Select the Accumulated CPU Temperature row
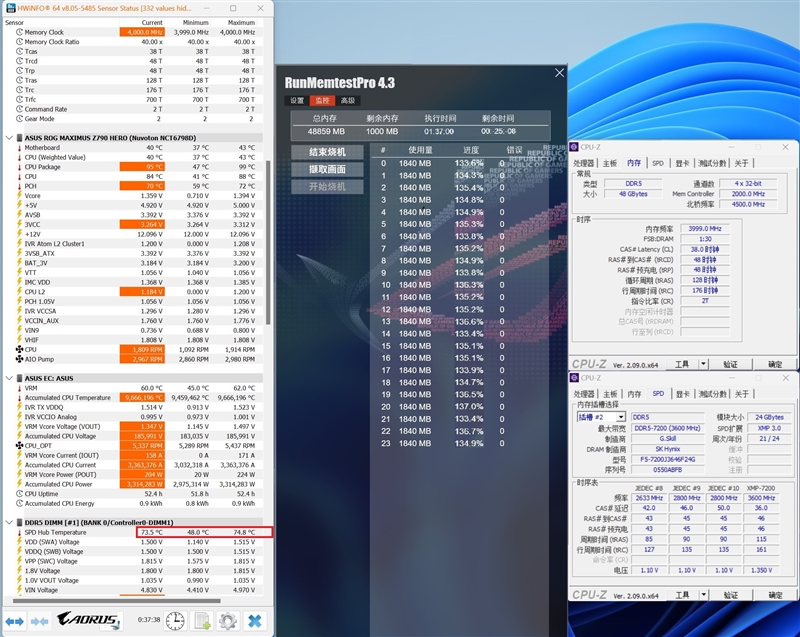 [x=133, y=398]
